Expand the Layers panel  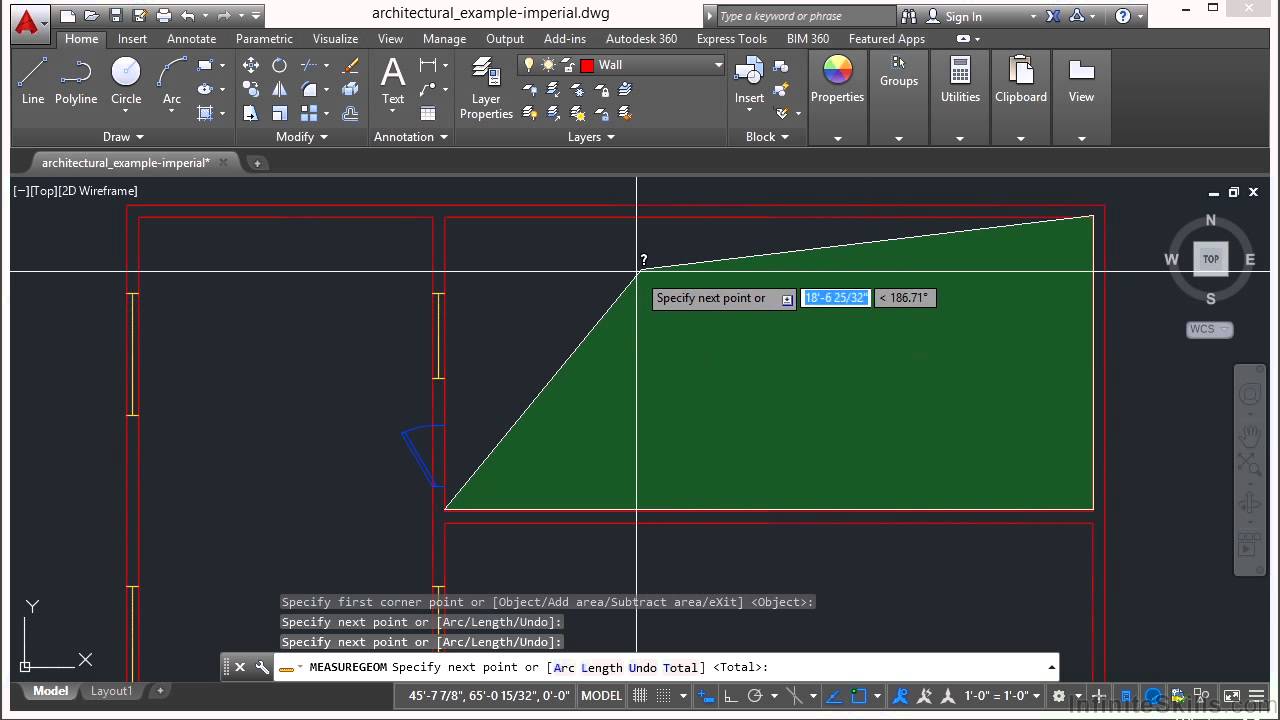[591, 137]
